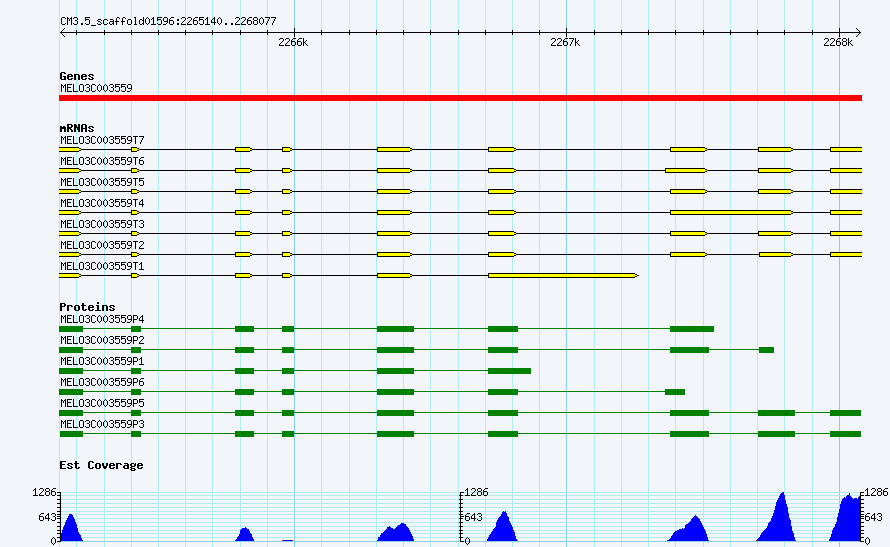Click the long merged exon of transcript T4

pos(732,213)
